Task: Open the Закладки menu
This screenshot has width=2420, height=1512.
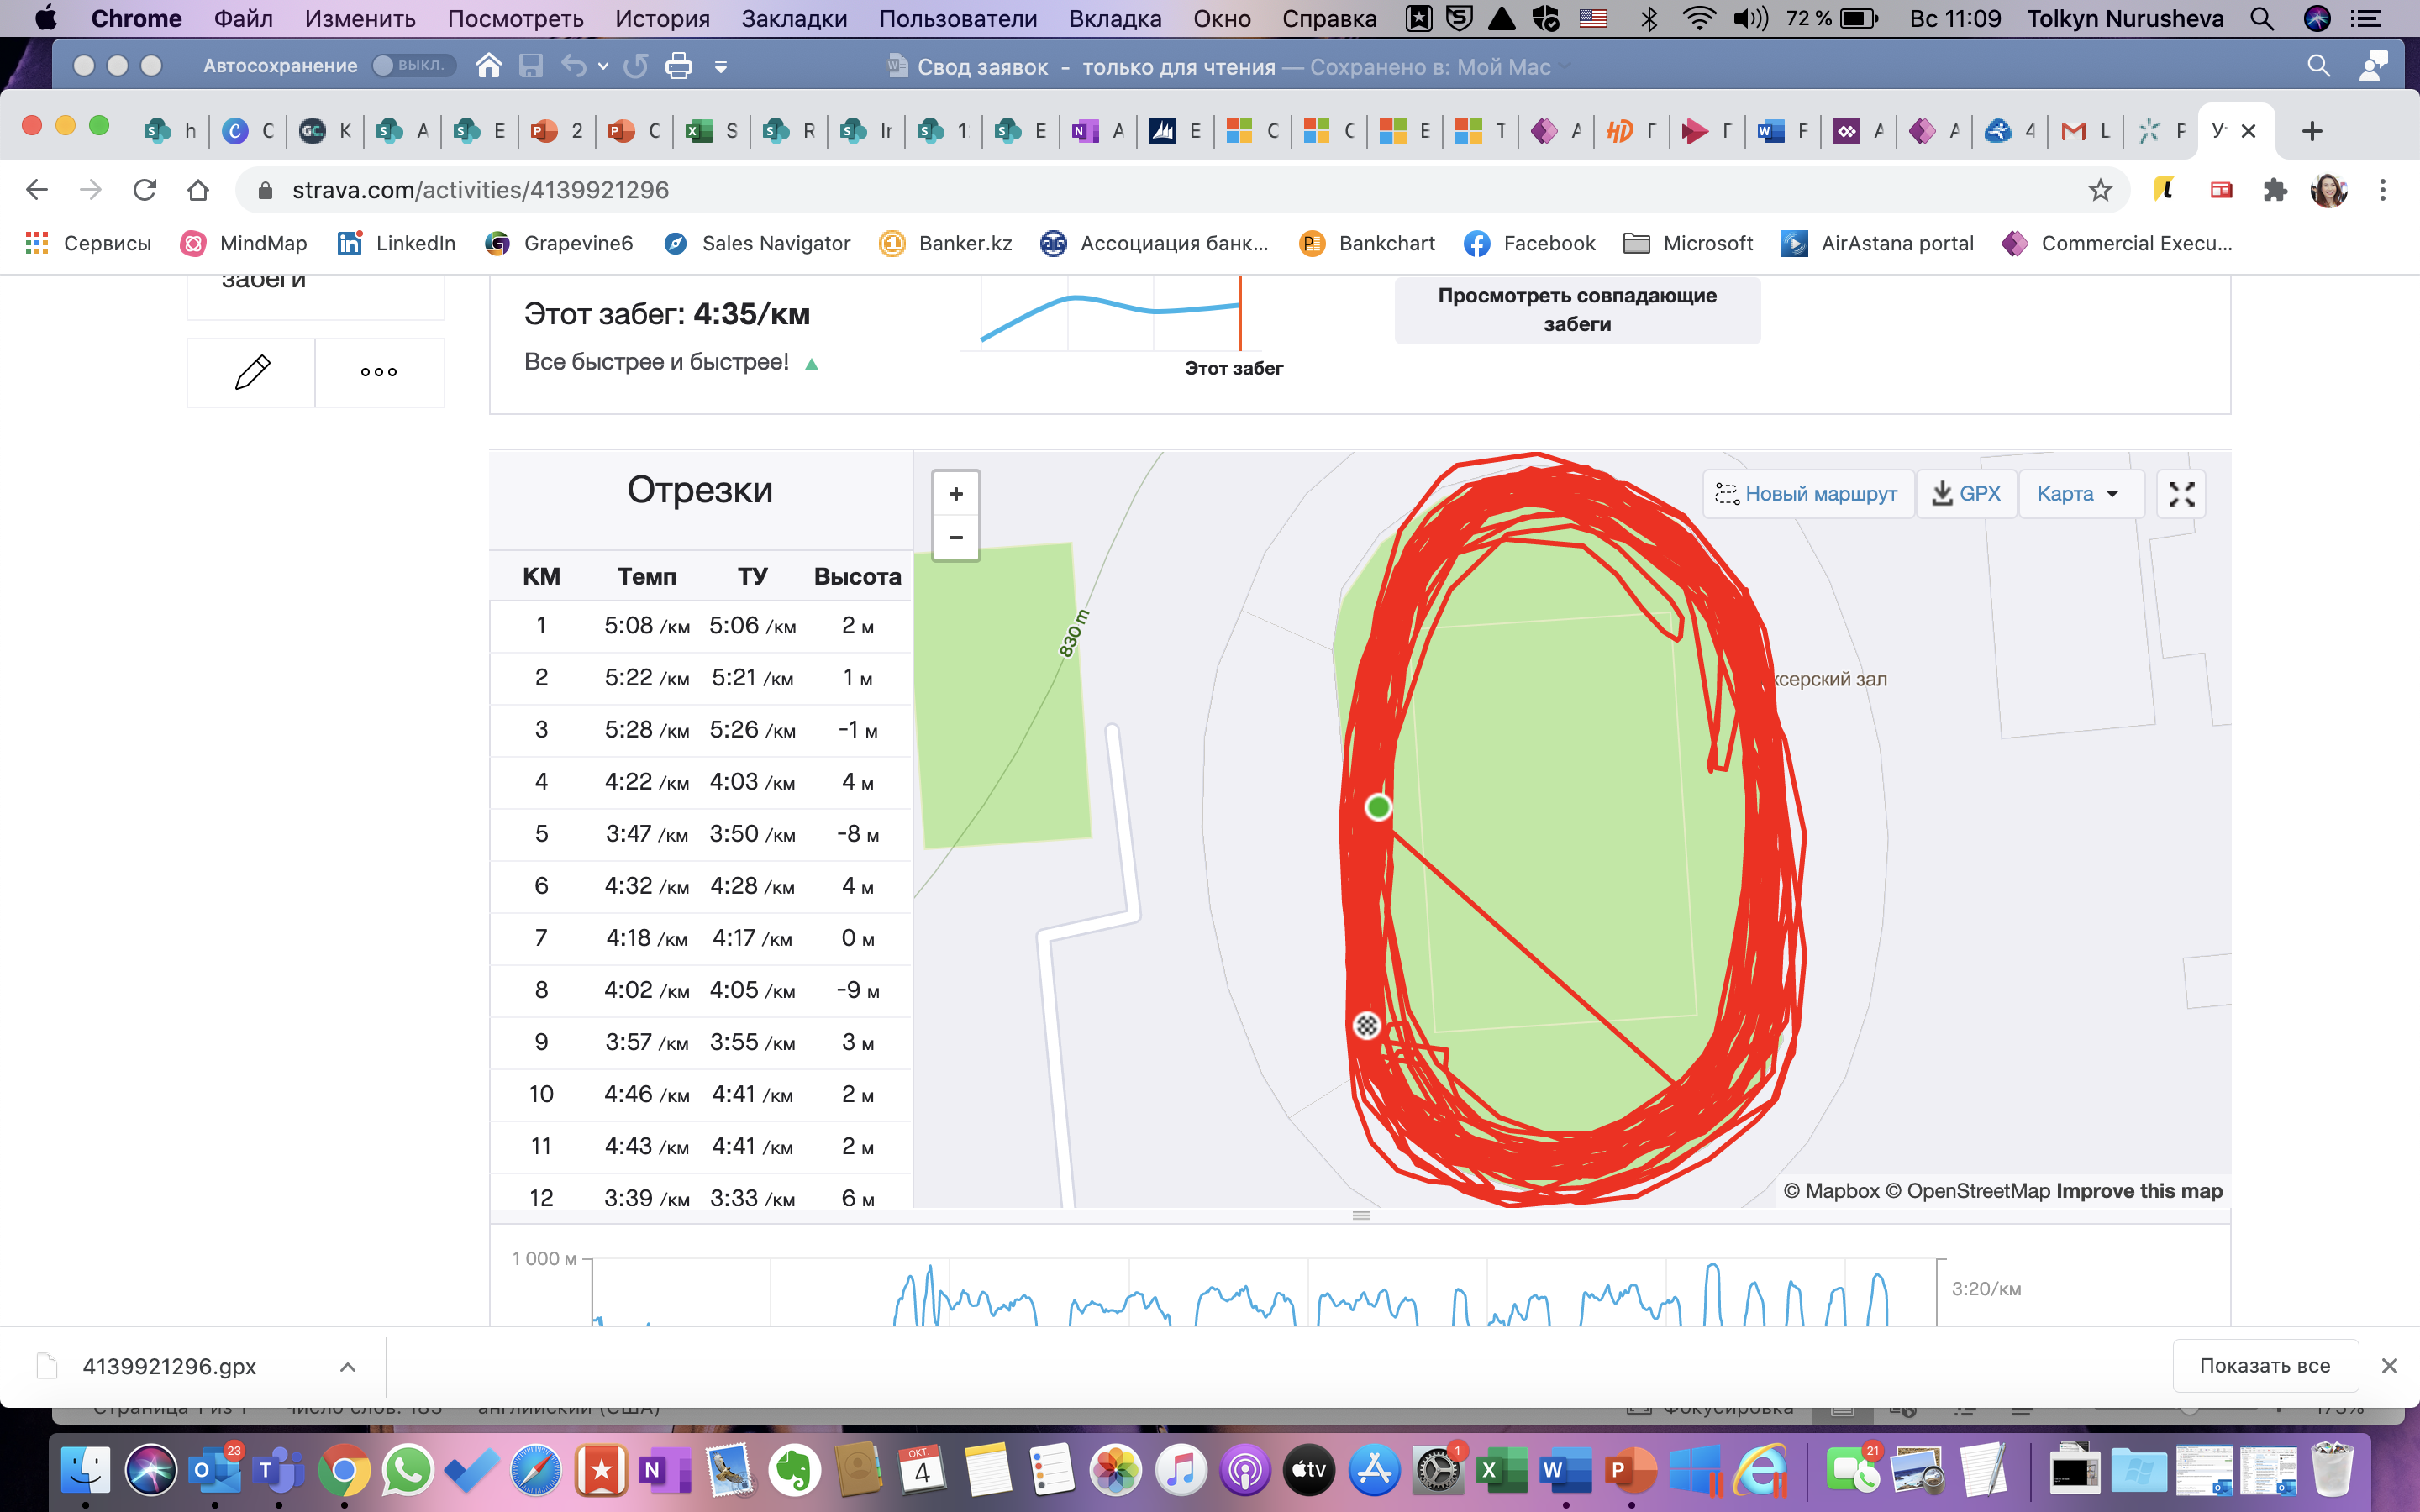Action: click(794, 18)
